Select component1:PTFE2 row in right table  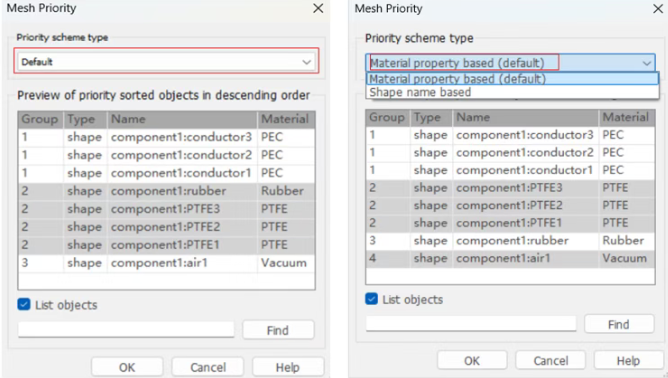click(x=510, y=205)
